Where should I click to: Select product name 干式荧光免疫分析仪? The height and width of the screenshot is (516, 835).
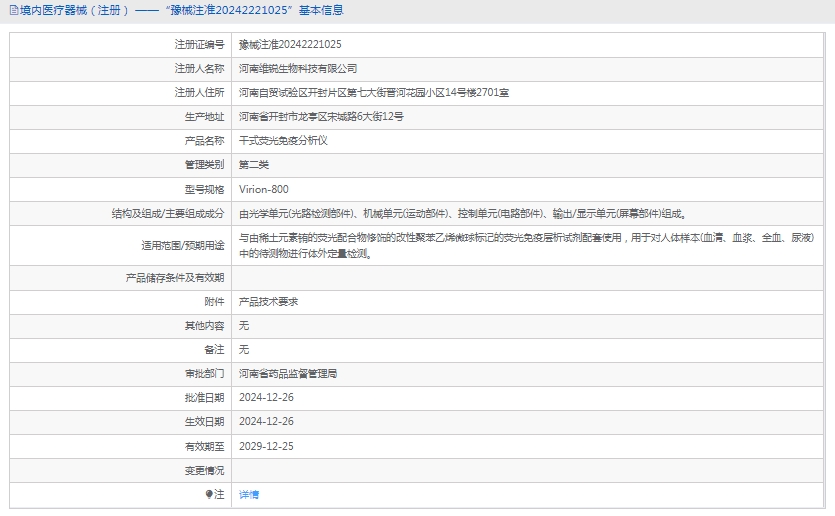click(283, 141)
